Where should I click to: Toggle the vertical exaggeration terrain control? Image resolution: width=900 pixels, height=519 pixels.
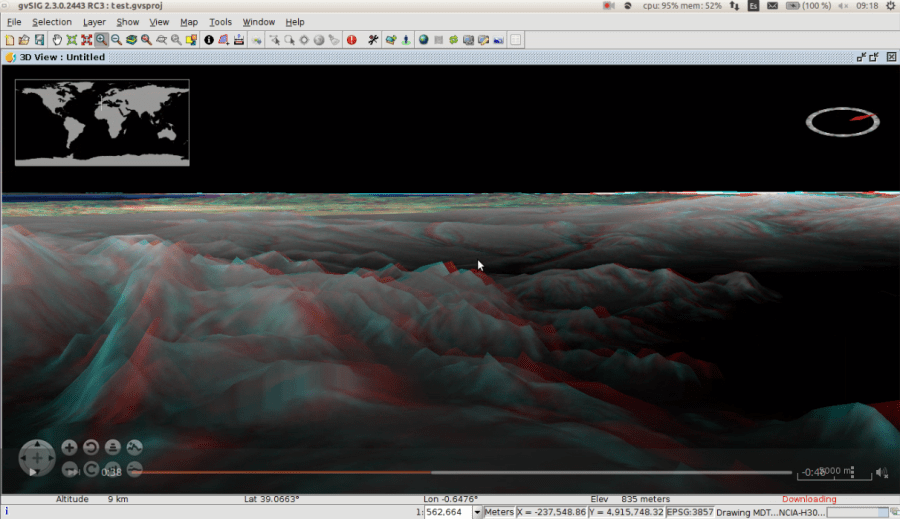click(134, 448)
